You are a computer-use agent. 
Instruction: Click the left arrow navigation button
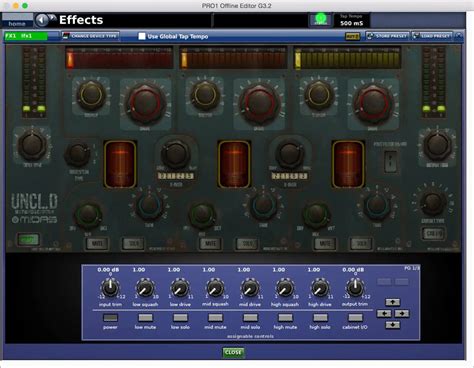pyautogui.click(x=384, y=314)
